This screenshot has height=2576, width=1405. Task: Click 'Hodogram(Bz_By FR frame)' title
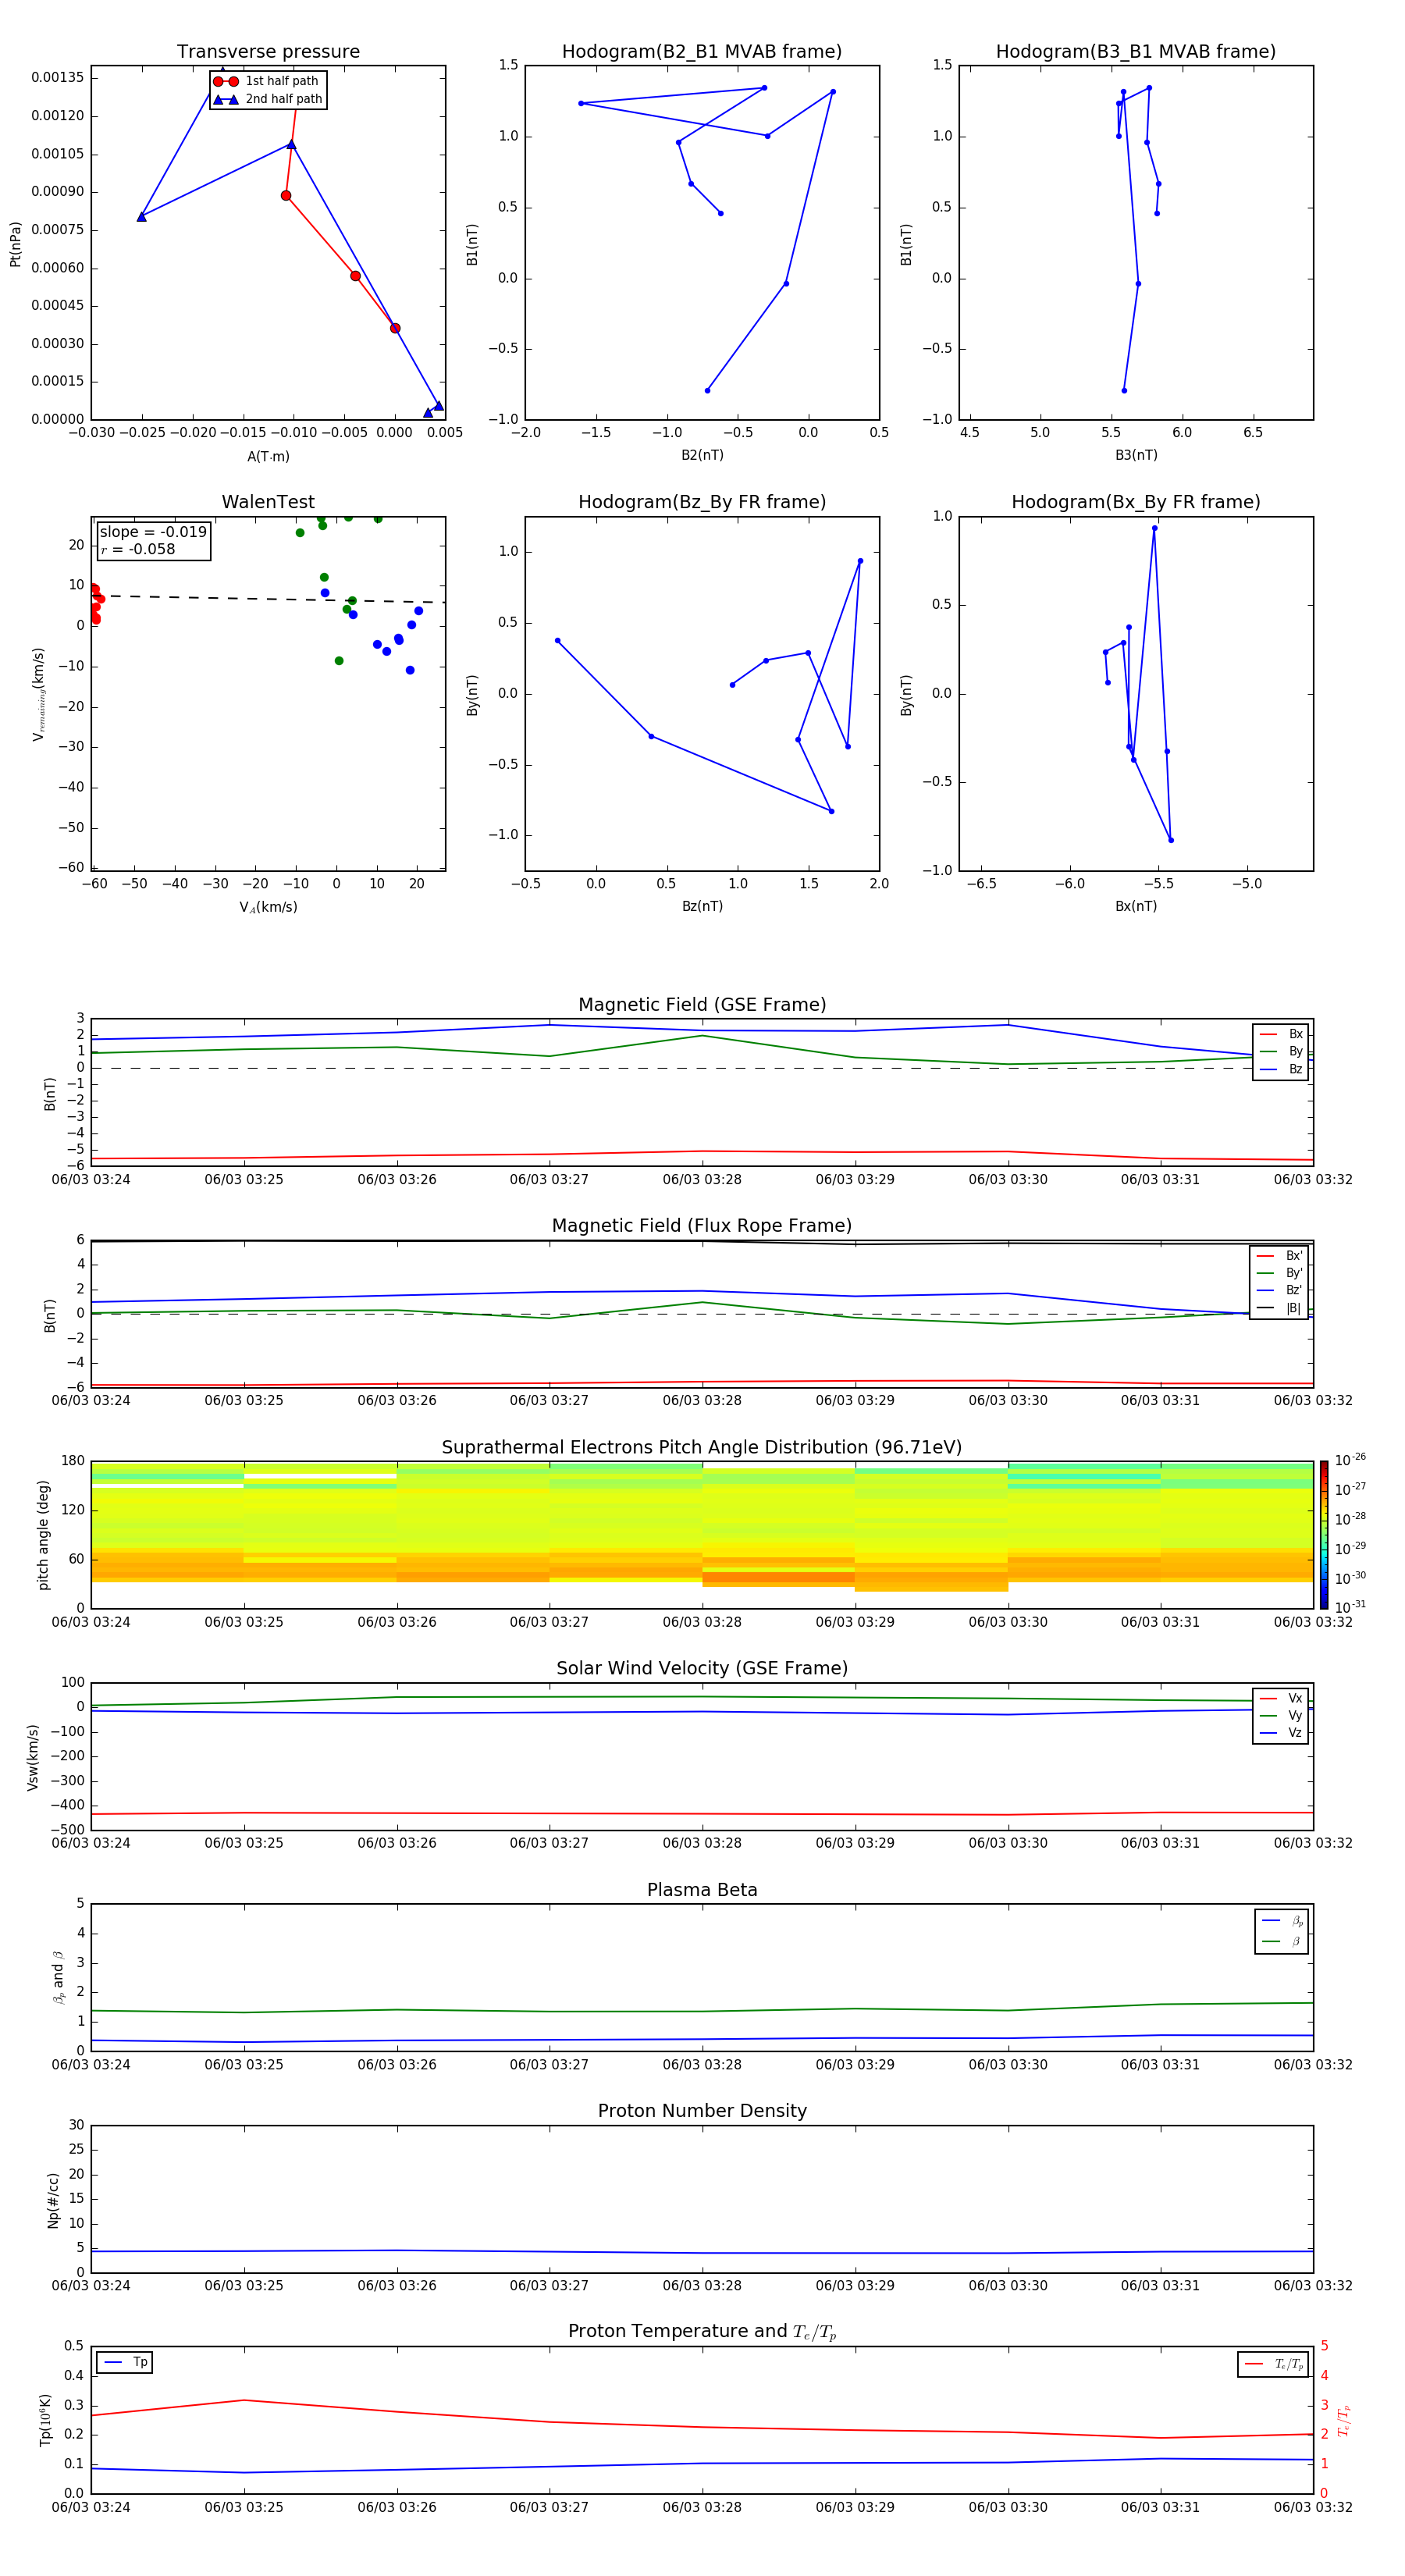702,502
